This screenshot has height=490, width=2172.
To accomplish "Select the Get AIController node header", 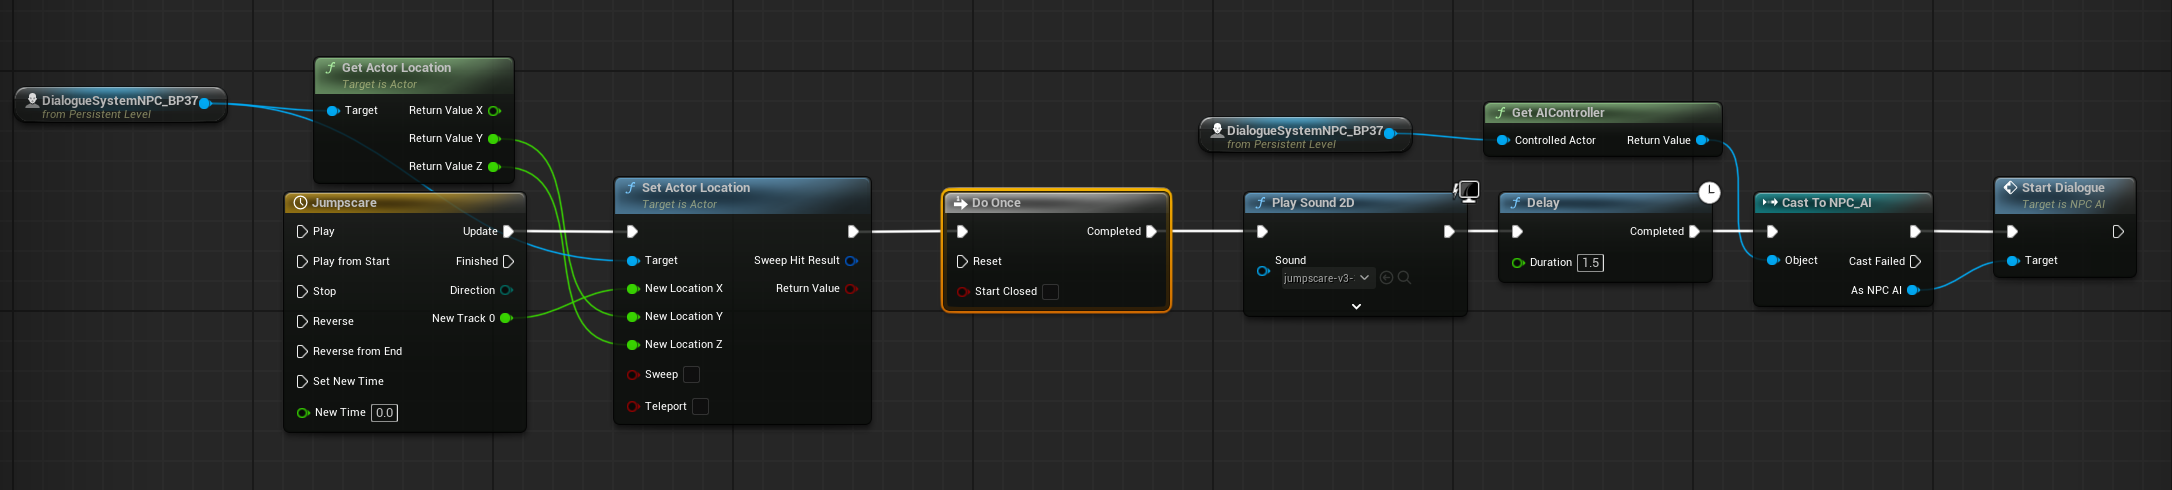I will 1602,113.
